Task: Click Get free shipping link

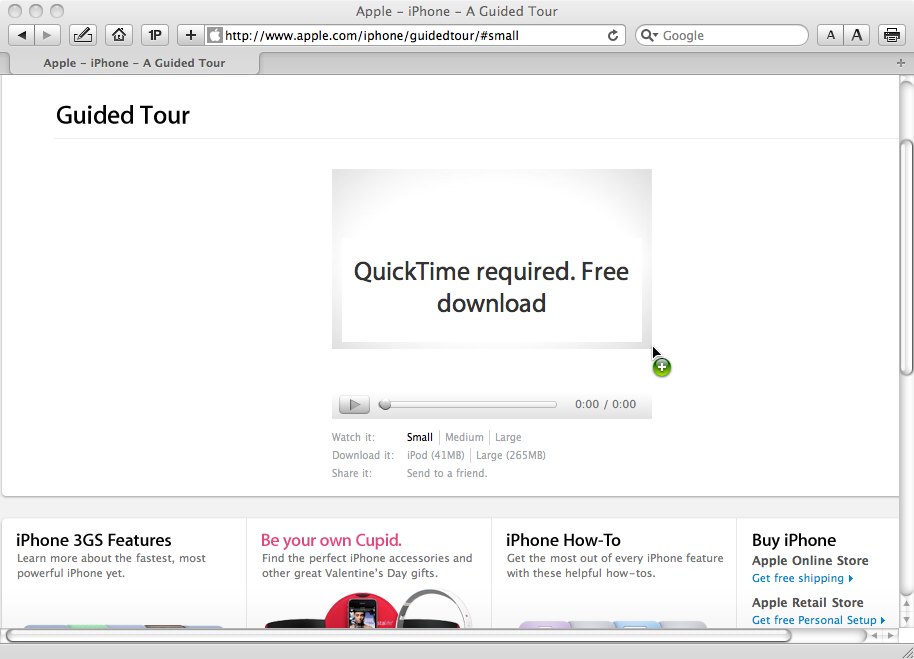Action: point(802,578)
